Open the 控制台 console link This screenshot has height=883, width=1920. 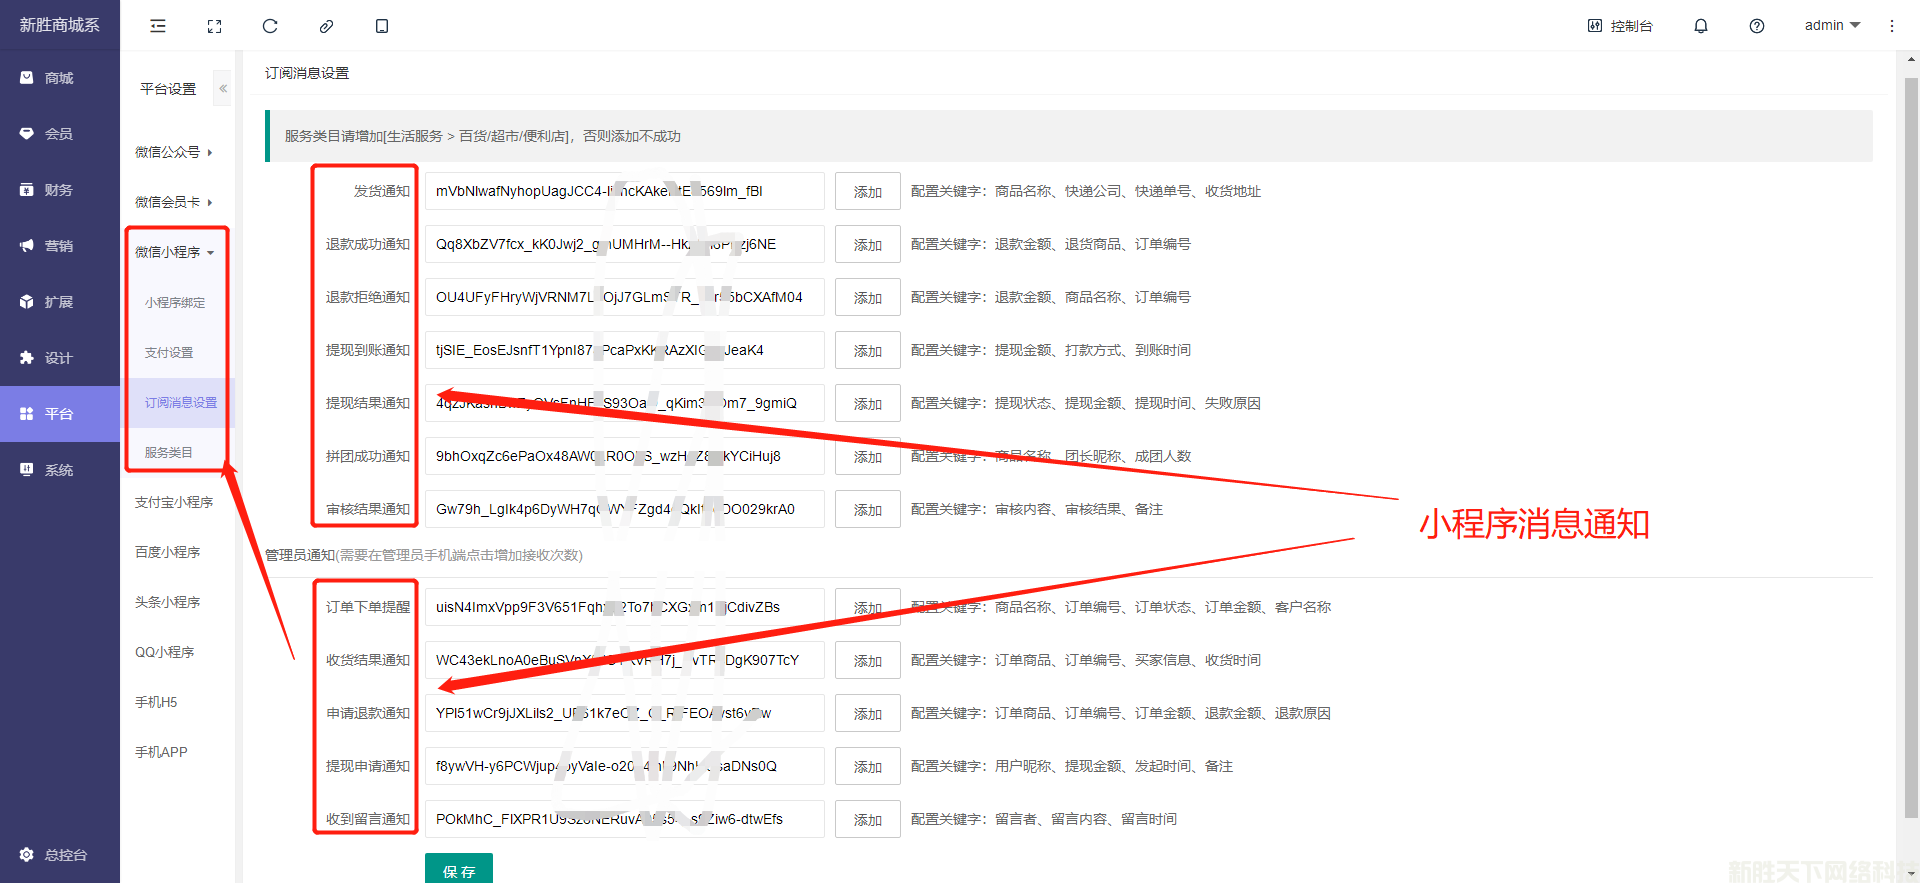coord(1620,26)
